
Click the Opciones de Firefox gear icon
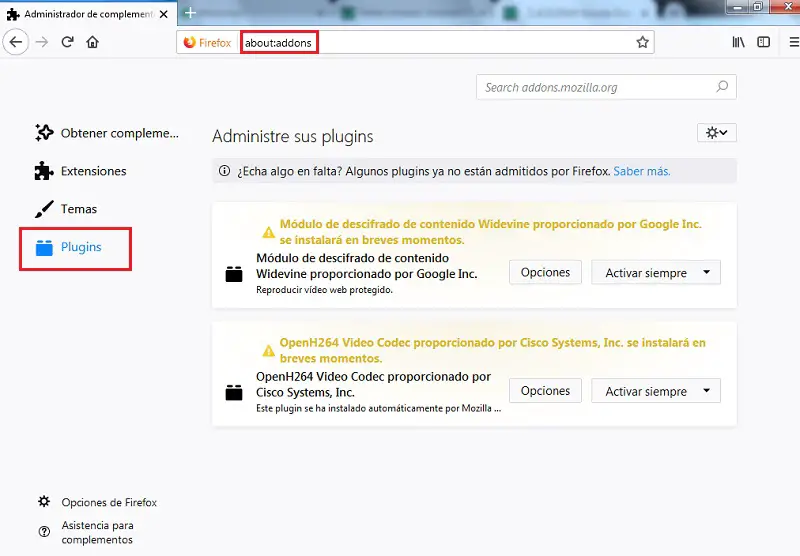[44, 502]
